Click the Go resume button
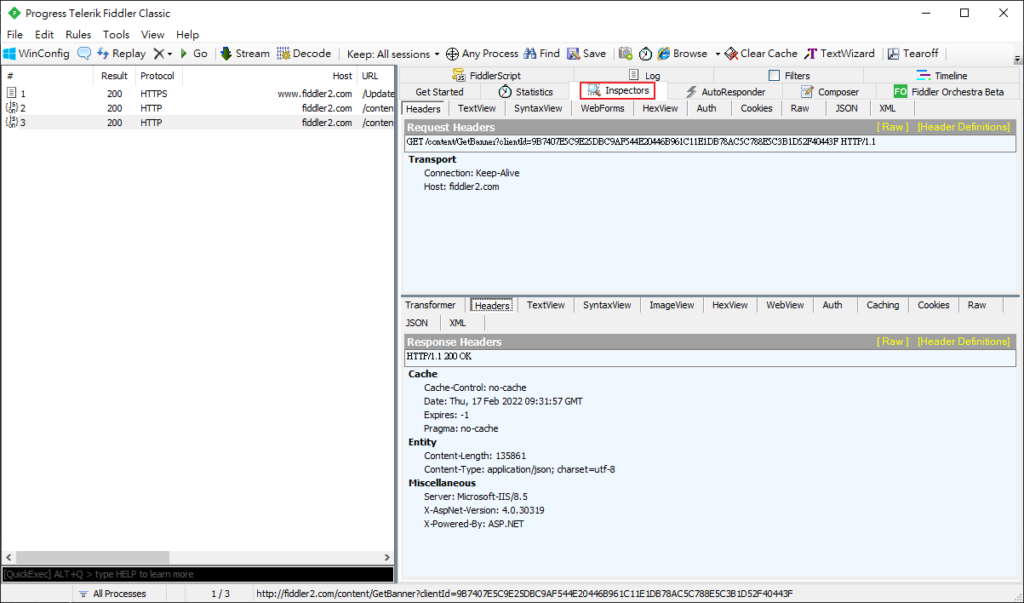 (x=193, y=54)
